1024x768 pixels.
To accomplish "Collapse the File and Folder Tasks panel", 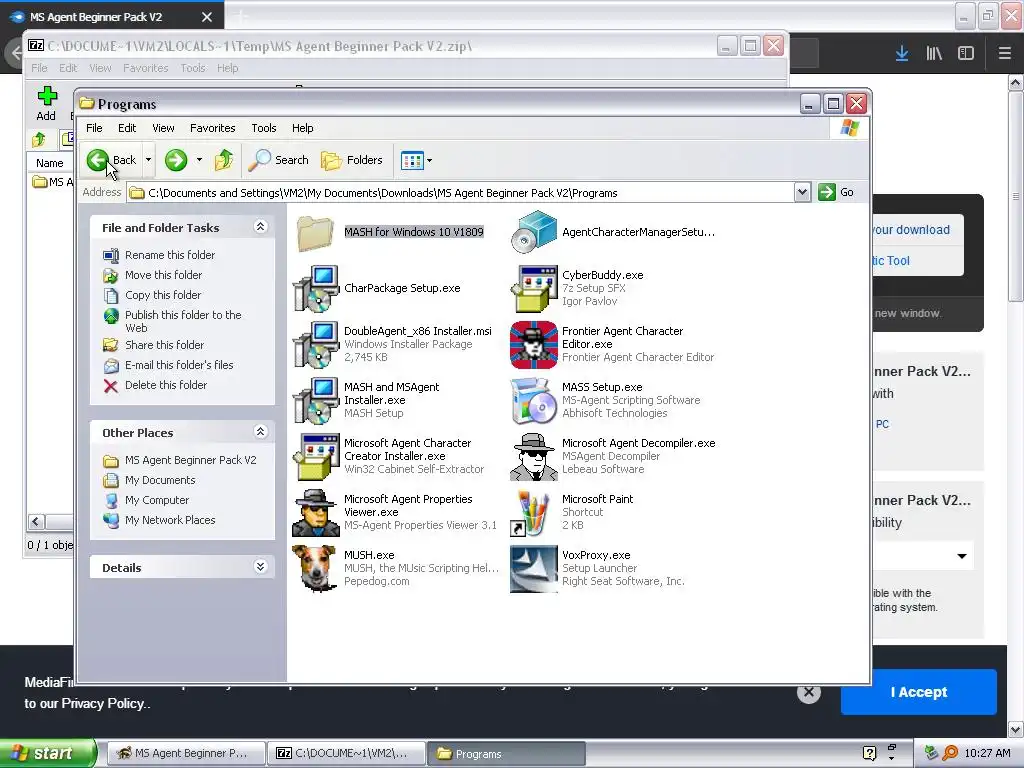I will point(261,227).
